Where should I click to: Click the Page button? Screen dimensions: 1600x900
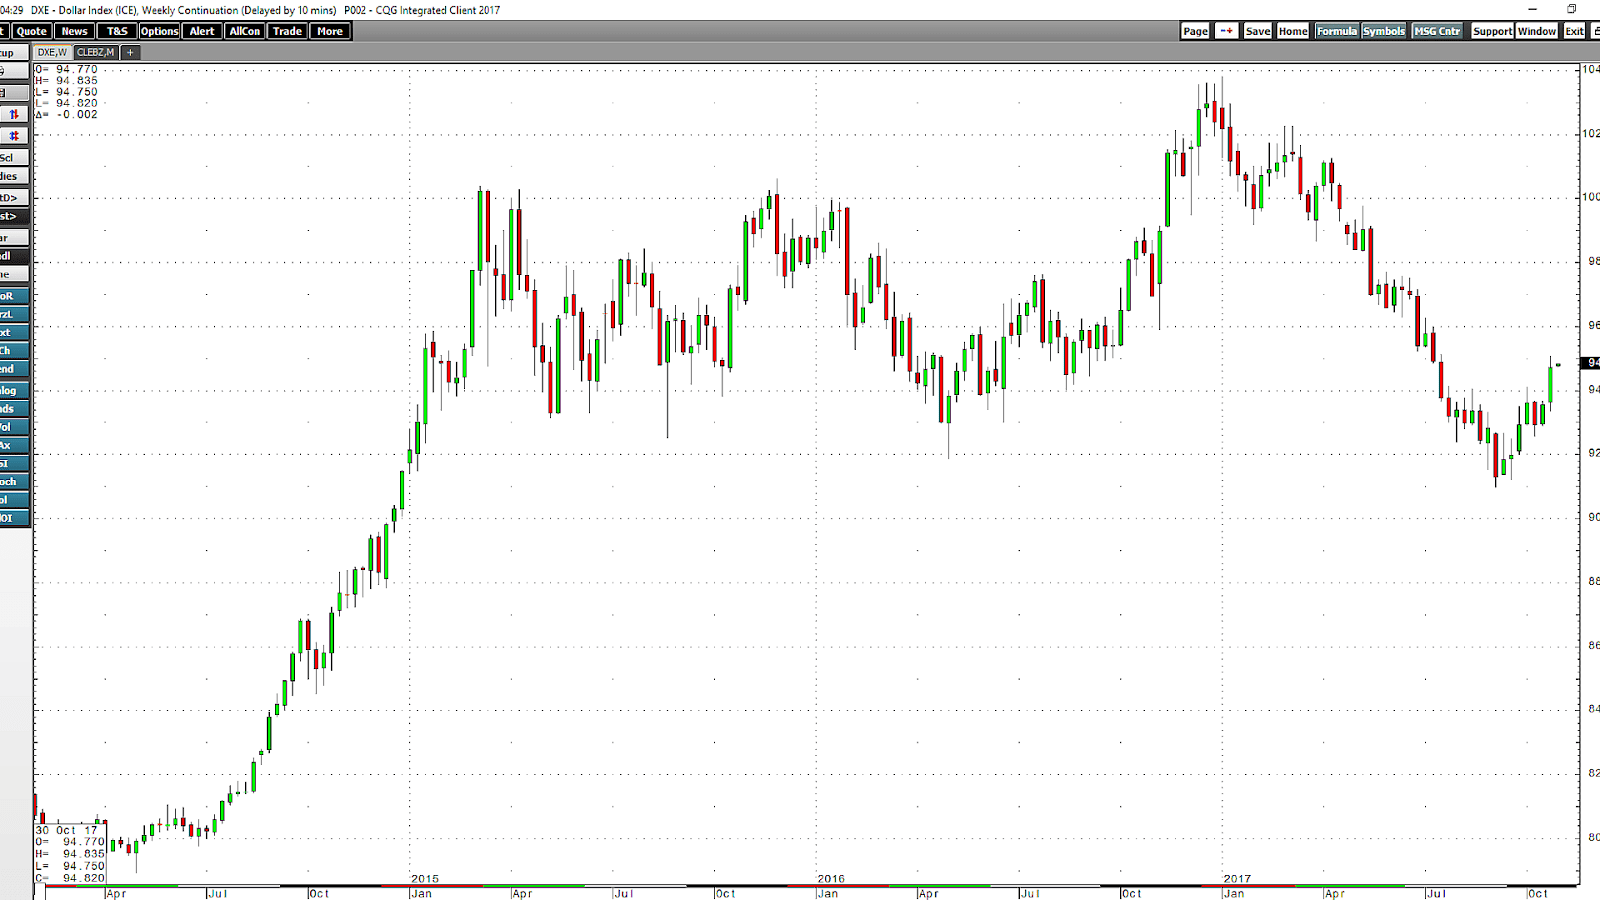tap(1196, 31)
